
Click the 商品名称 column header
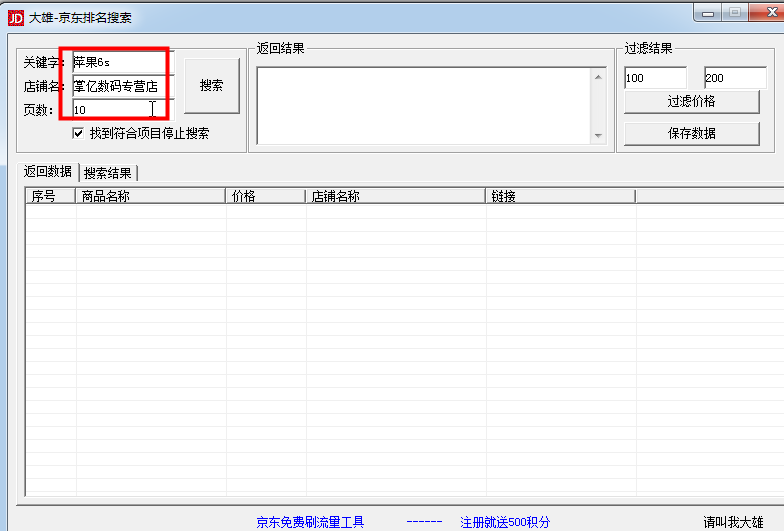150,196
